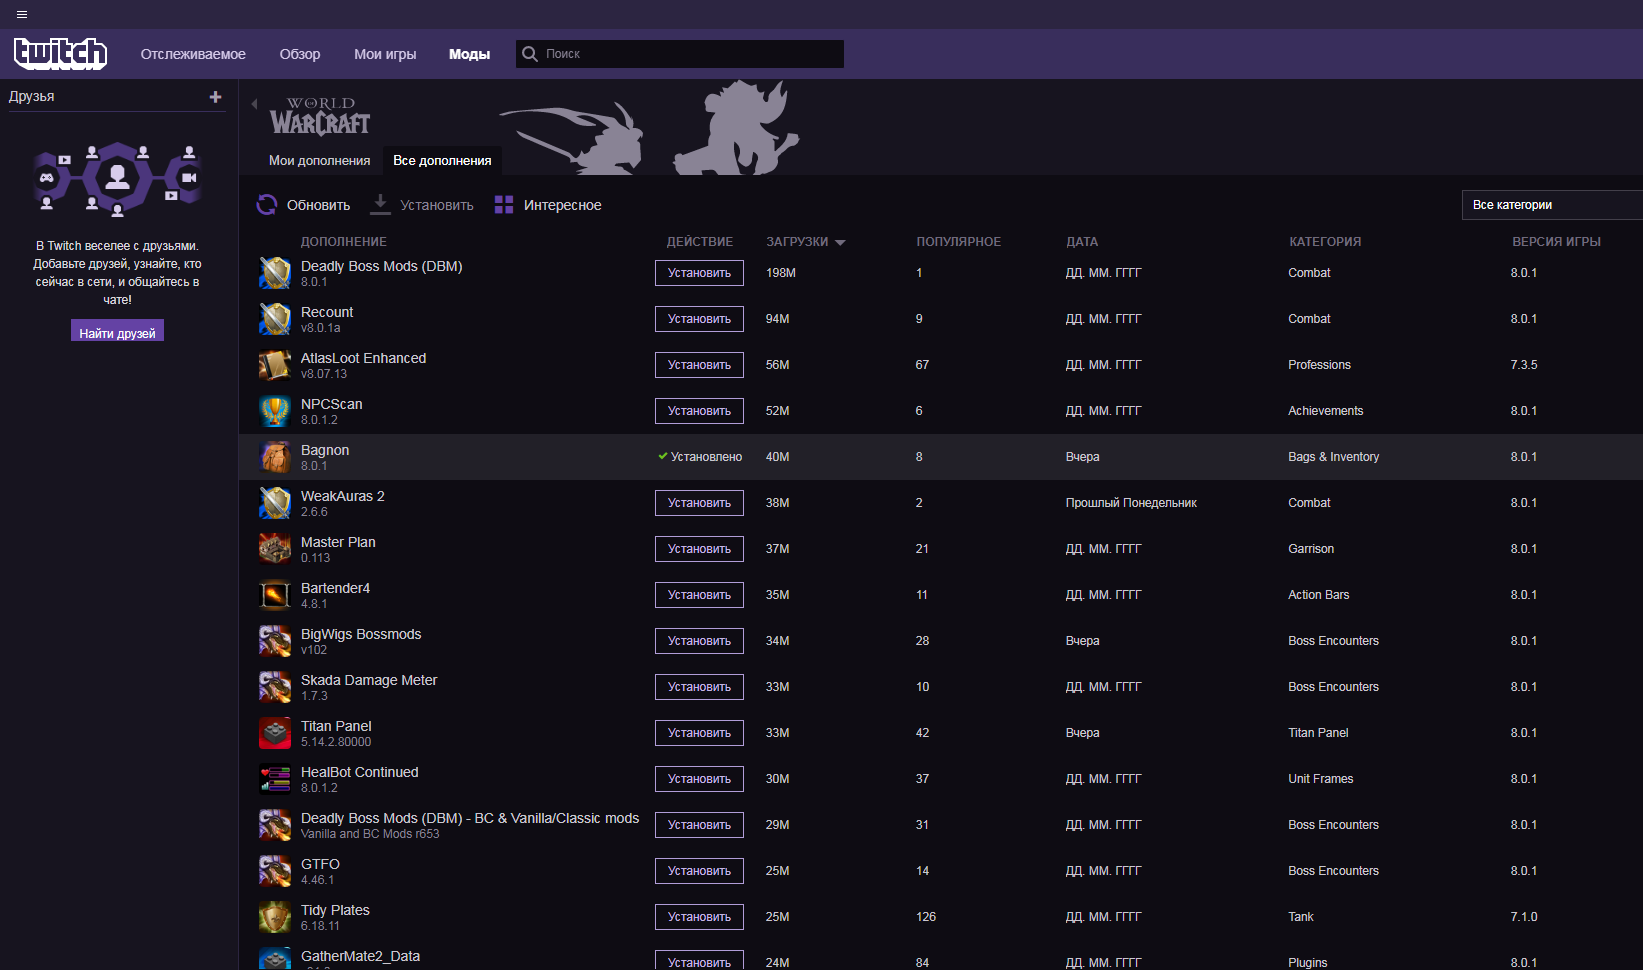Open the Мои игры tab
This screenshot has width=1643, height=970.
tap(385, 54)
